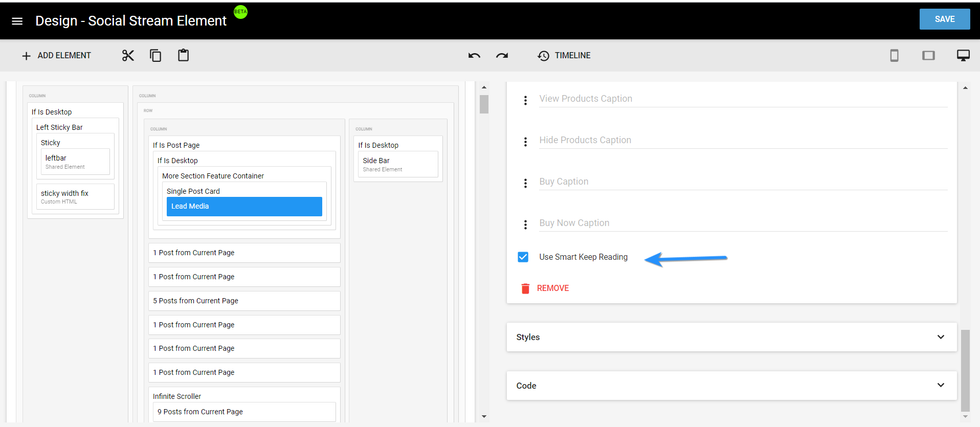
Task: Expand the Code section
Action: point(728,385)
